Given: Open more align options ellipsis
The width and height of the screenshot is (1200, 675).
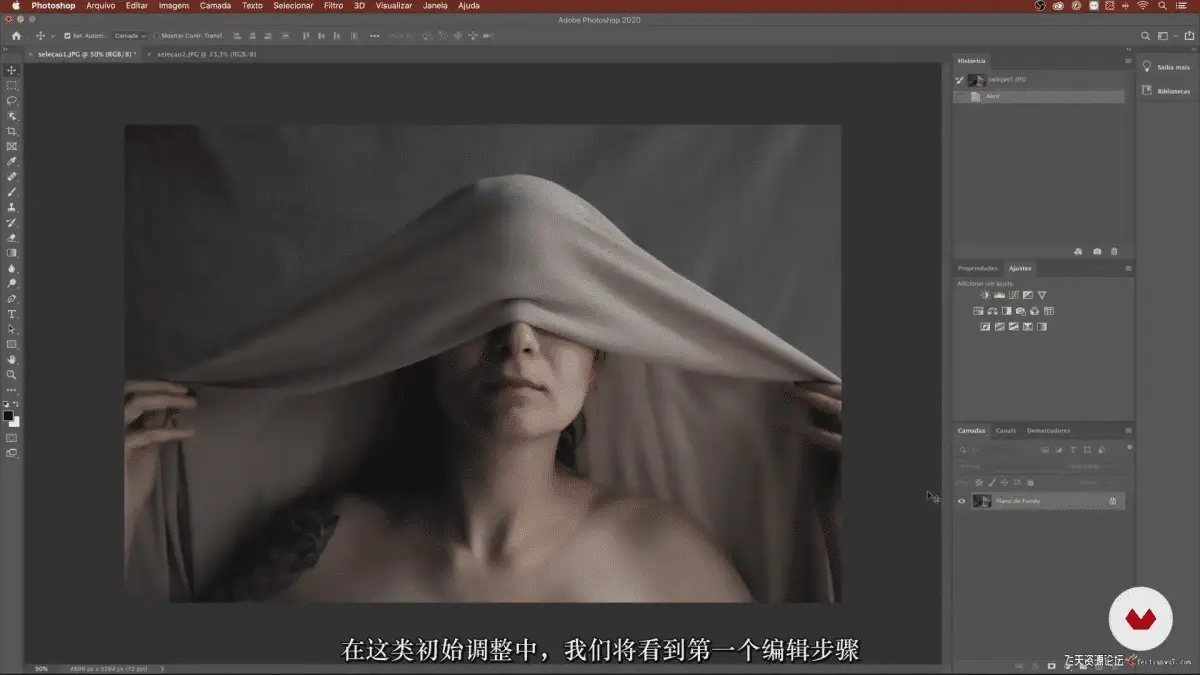Looking at the screenshot, I should [x=374, y=36].
